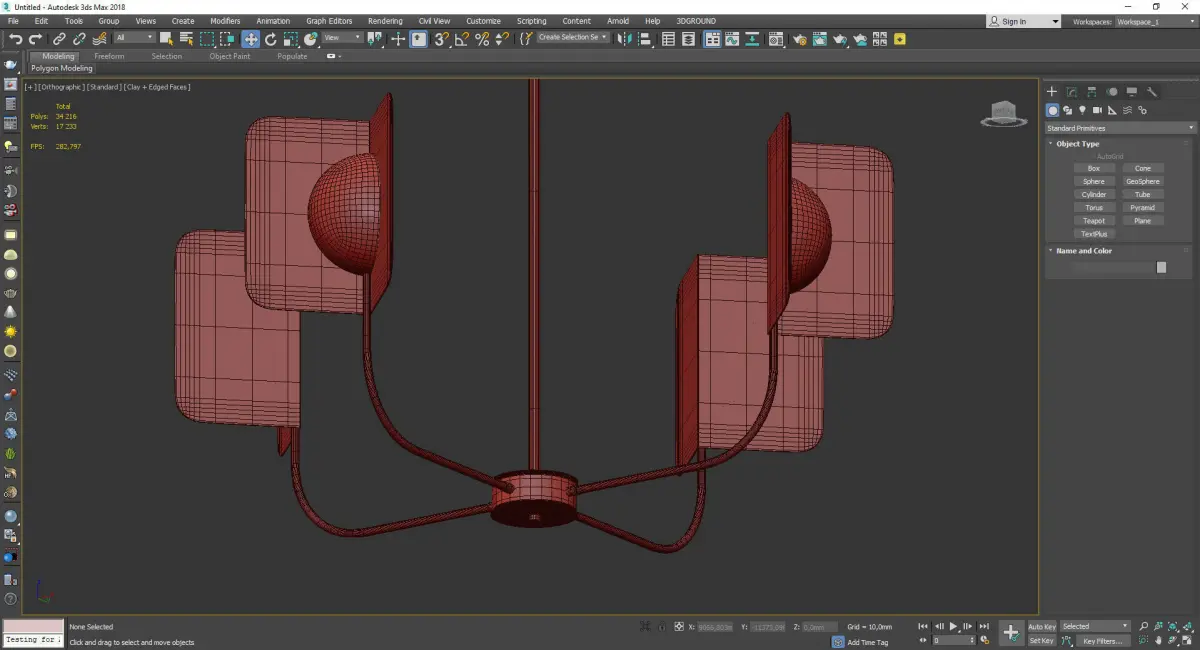Switch to the Freeform ribbon tab

(x=109, y=56)
